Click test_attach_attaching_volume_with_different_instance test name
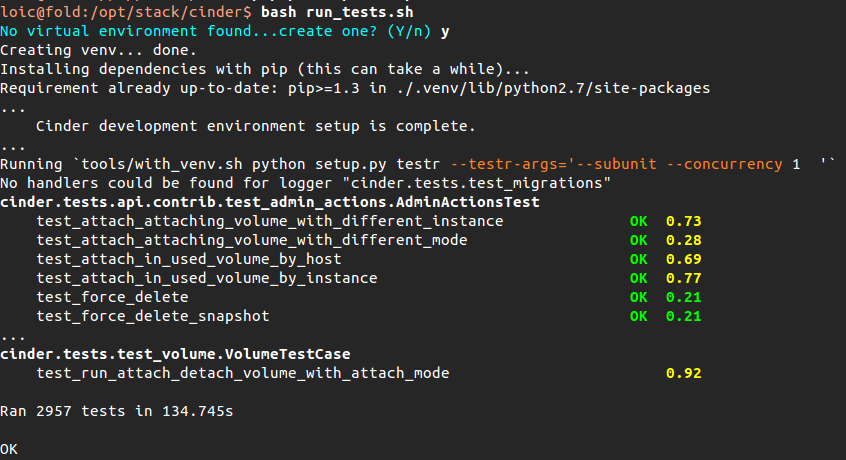 (269, 221)
